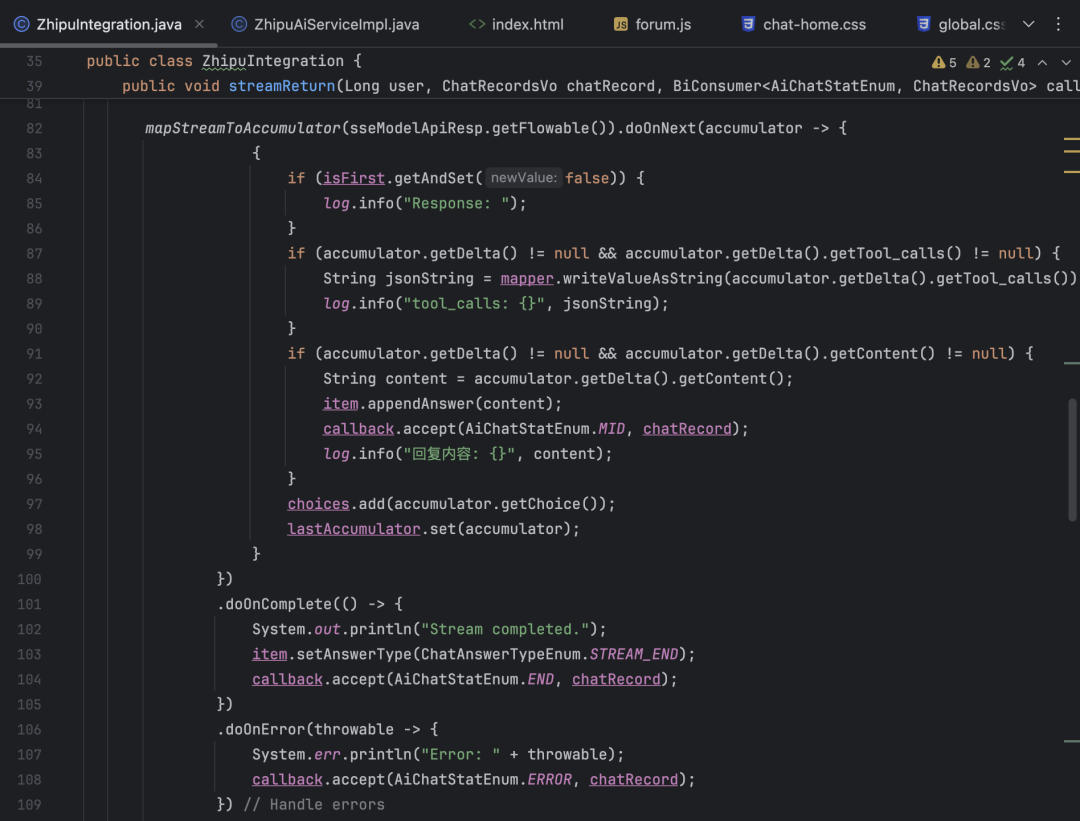Viewport: 1080px width, 821px height.
Task: Click the "回复内容: {}" string literal
Action: (459, 454)
